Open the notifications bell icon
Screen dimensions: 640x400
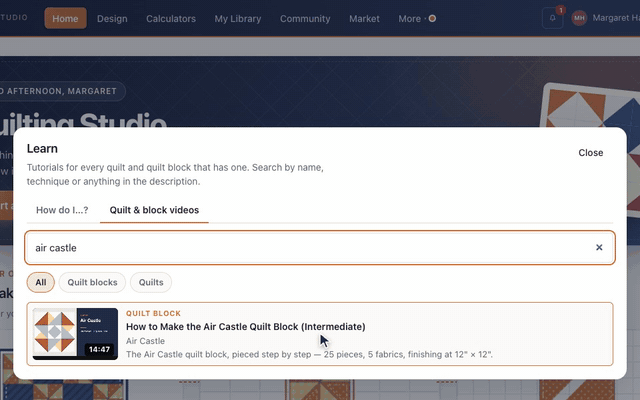[553, 18]
